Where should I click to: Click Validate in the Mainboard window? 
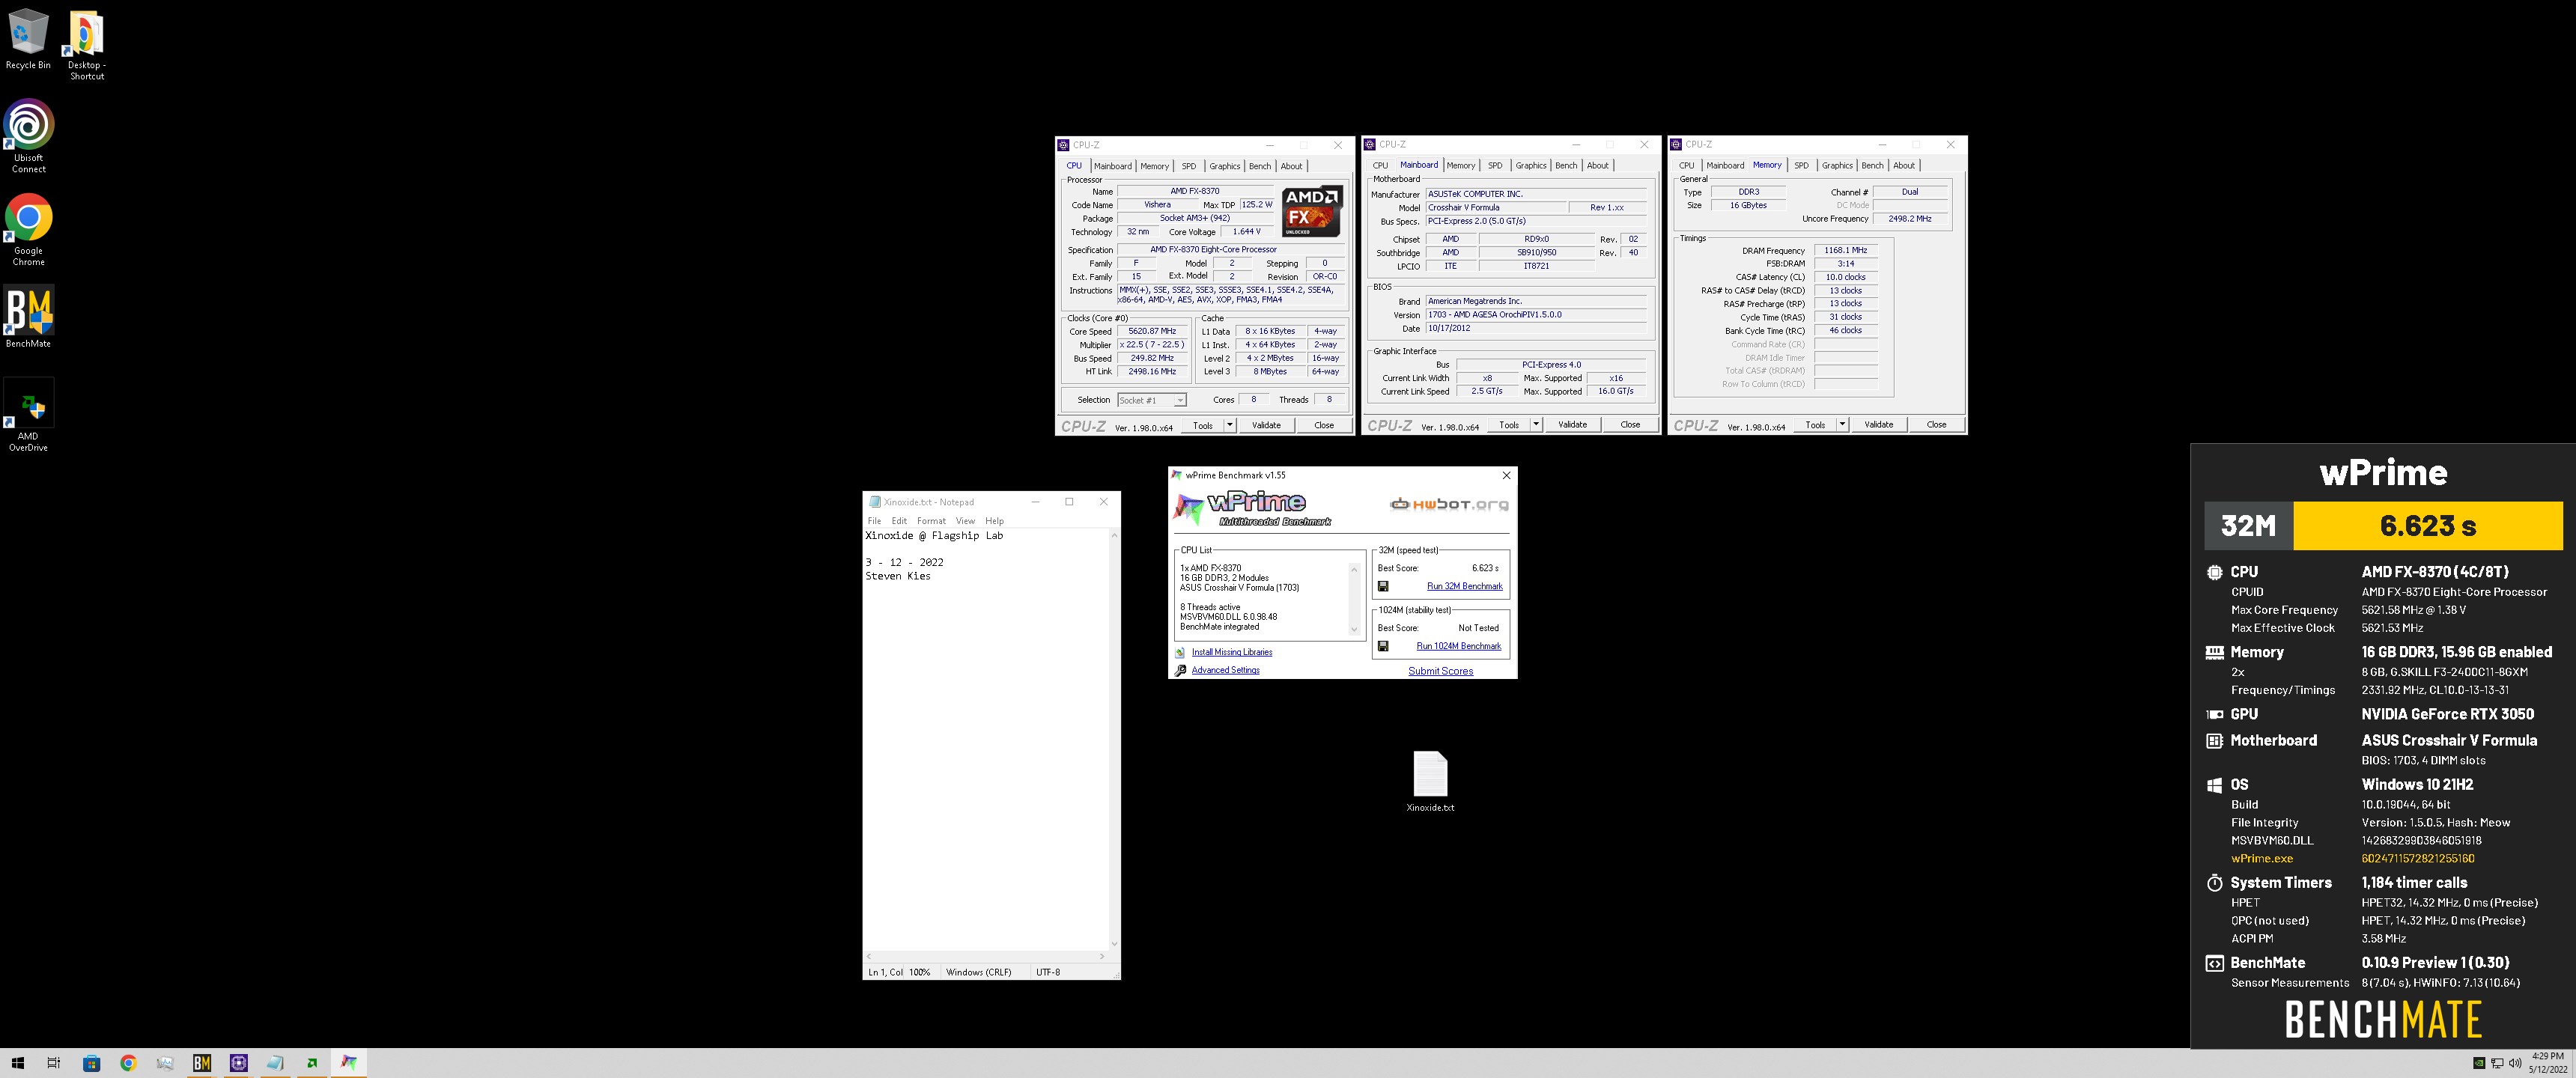(x=1572, y=425)
